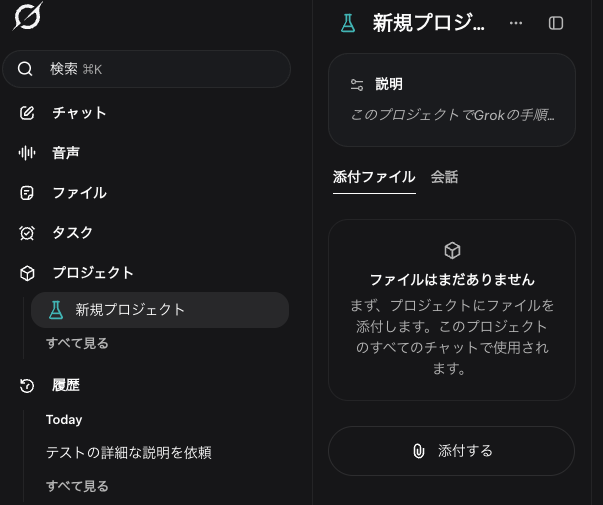Open new chat via pencil icon
The height and width of the screenshot is (505, 603).
(x=27, y=113)
